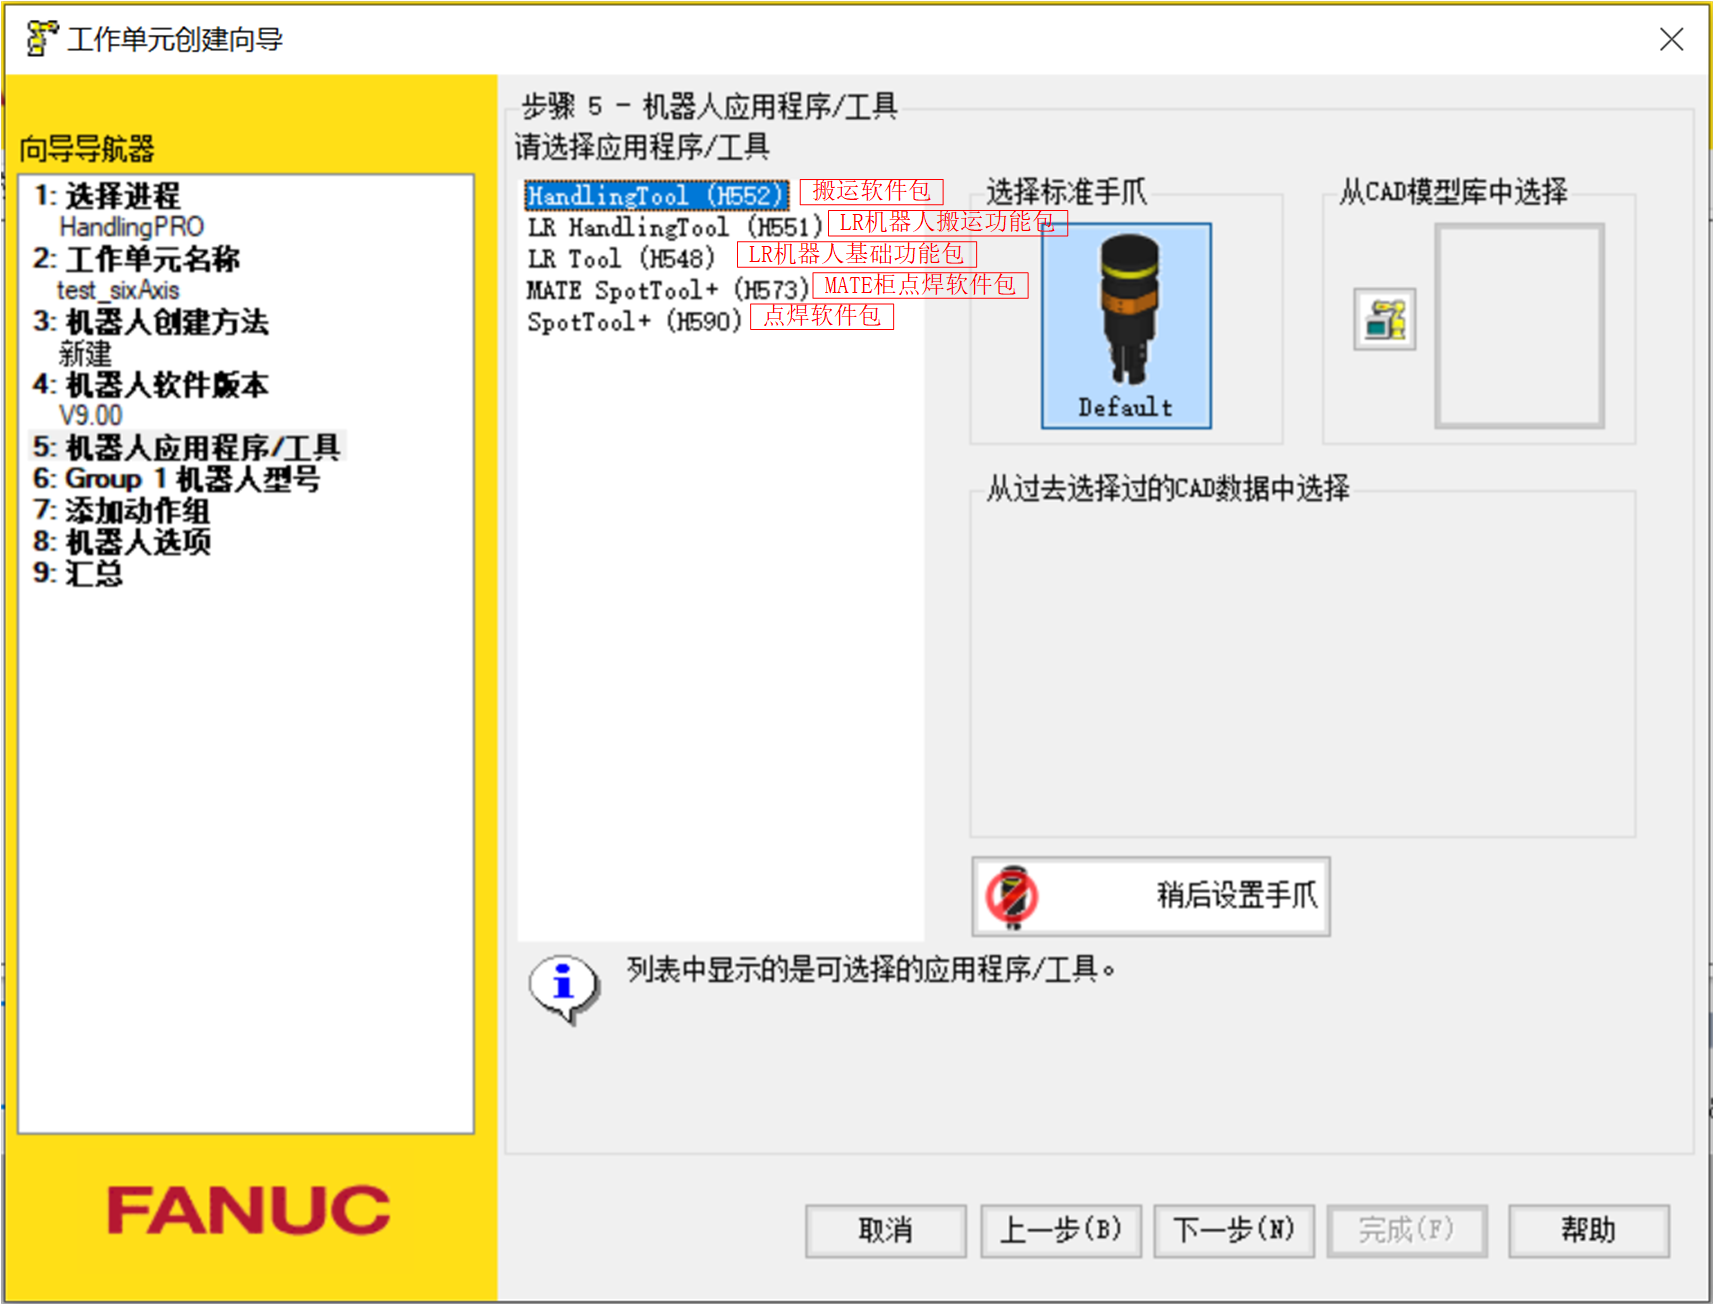Image resolution: width=1714 pixels, height=1305 pixels.
Task: Select HandlingTool (H552) in the application list
Action: (x=655, y=195)
